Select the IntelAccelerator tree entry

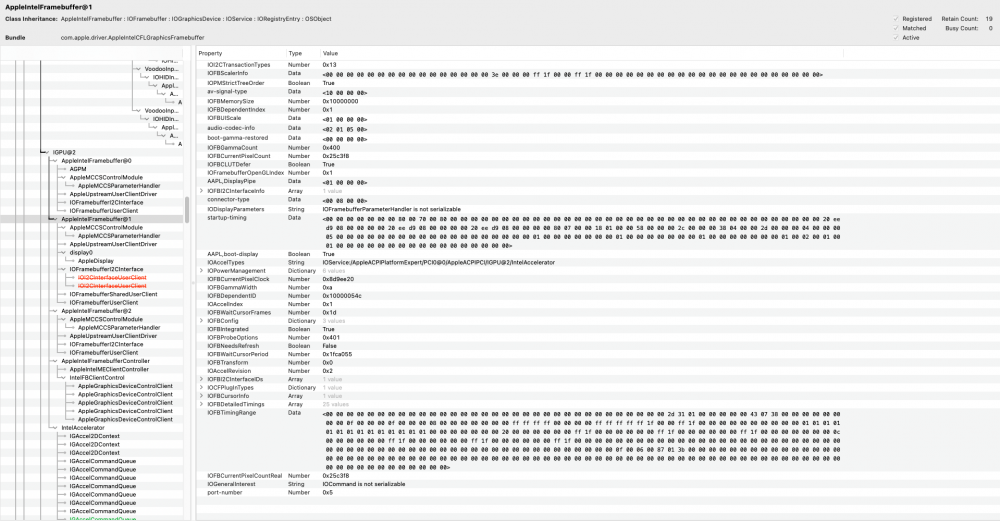83,428
